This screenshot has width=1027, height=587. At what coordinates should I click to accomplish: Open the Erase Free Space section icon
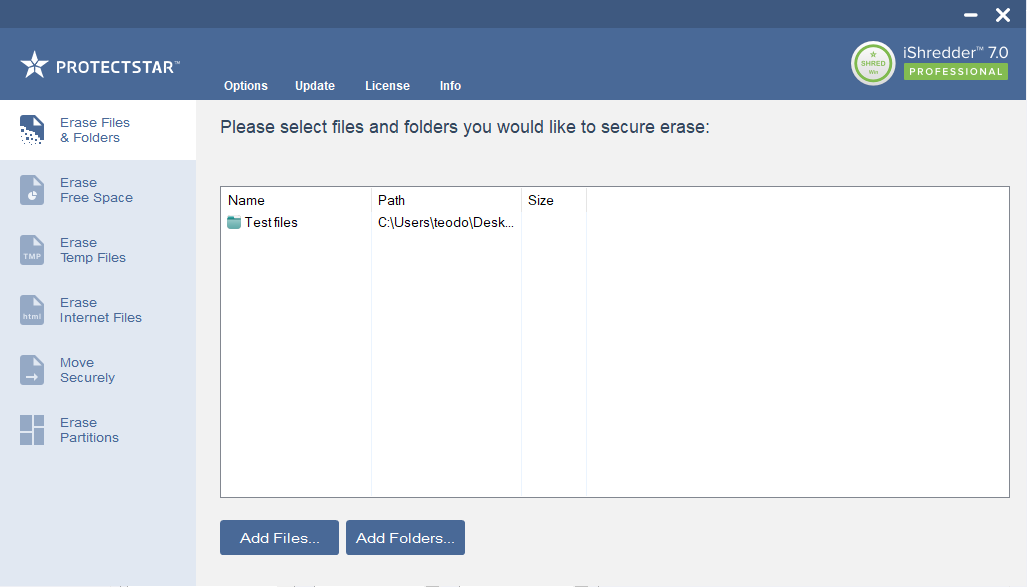pyautogui.click(x=32, y=190)
